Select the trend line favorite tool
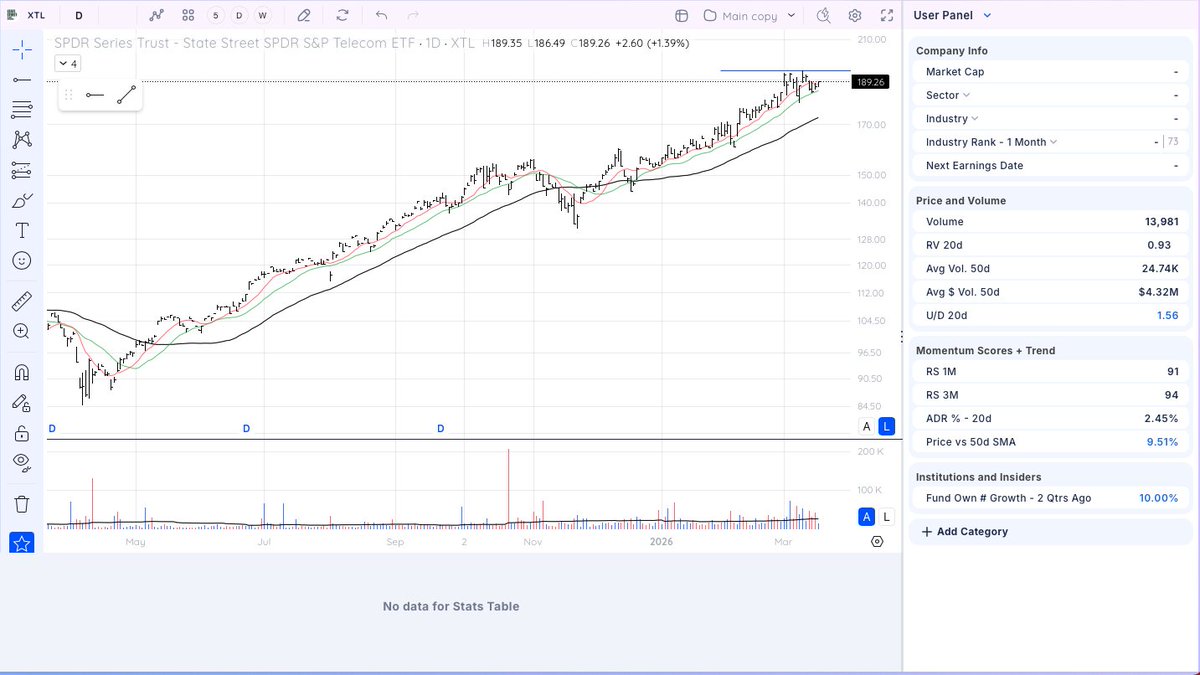The width and height of the screenshot is (1200, 675). tap(125, 95)
